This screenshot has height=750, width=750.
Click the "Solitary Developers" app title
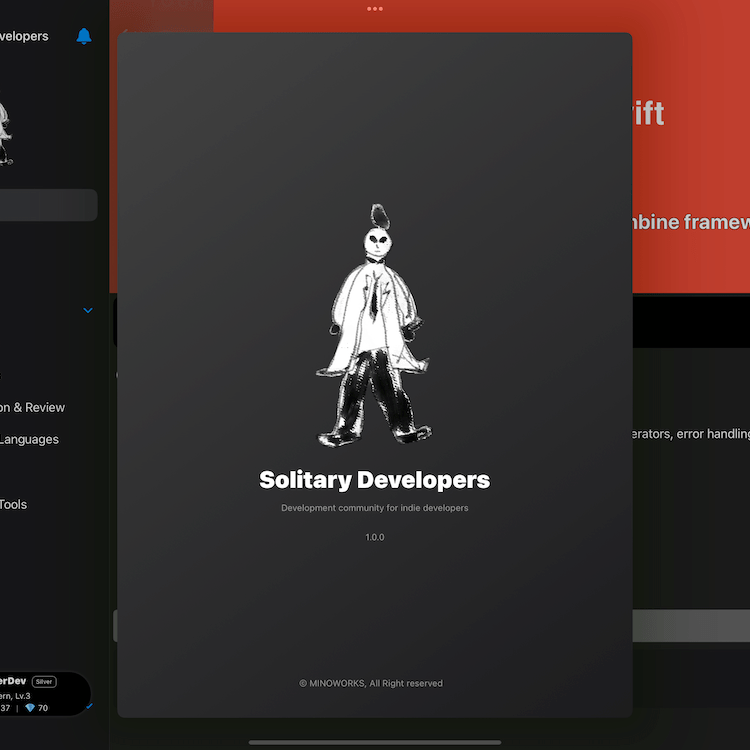(375, 480)
